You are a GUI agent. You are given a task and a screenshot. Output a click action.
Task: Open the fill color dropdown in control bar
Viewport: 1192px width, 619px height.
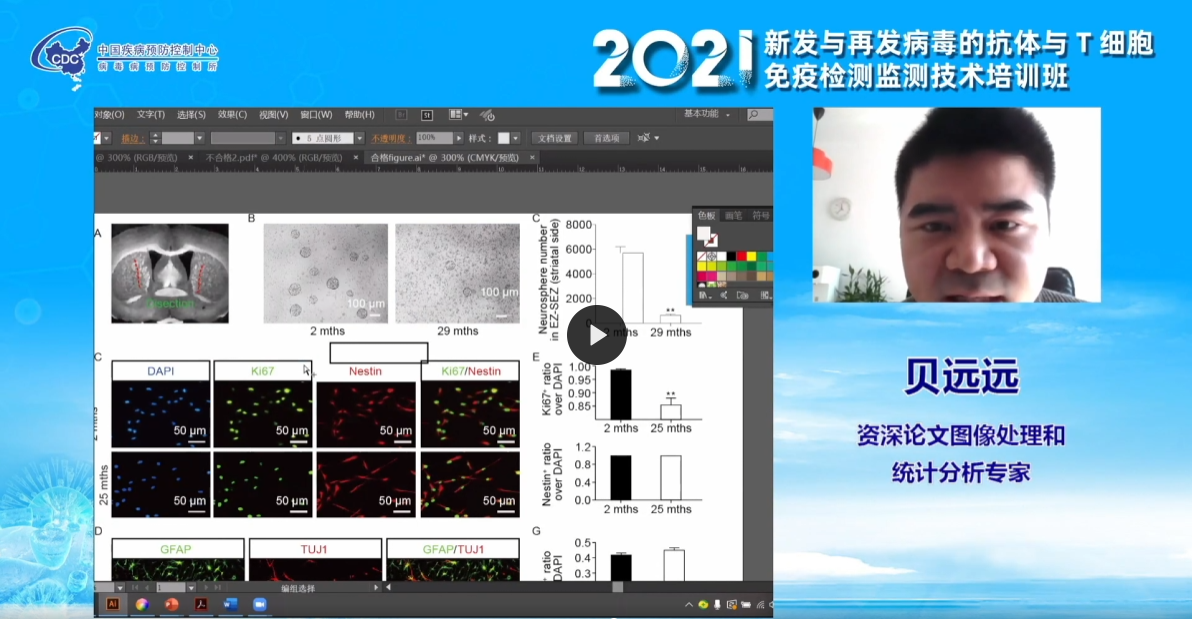tap(106, 138)
